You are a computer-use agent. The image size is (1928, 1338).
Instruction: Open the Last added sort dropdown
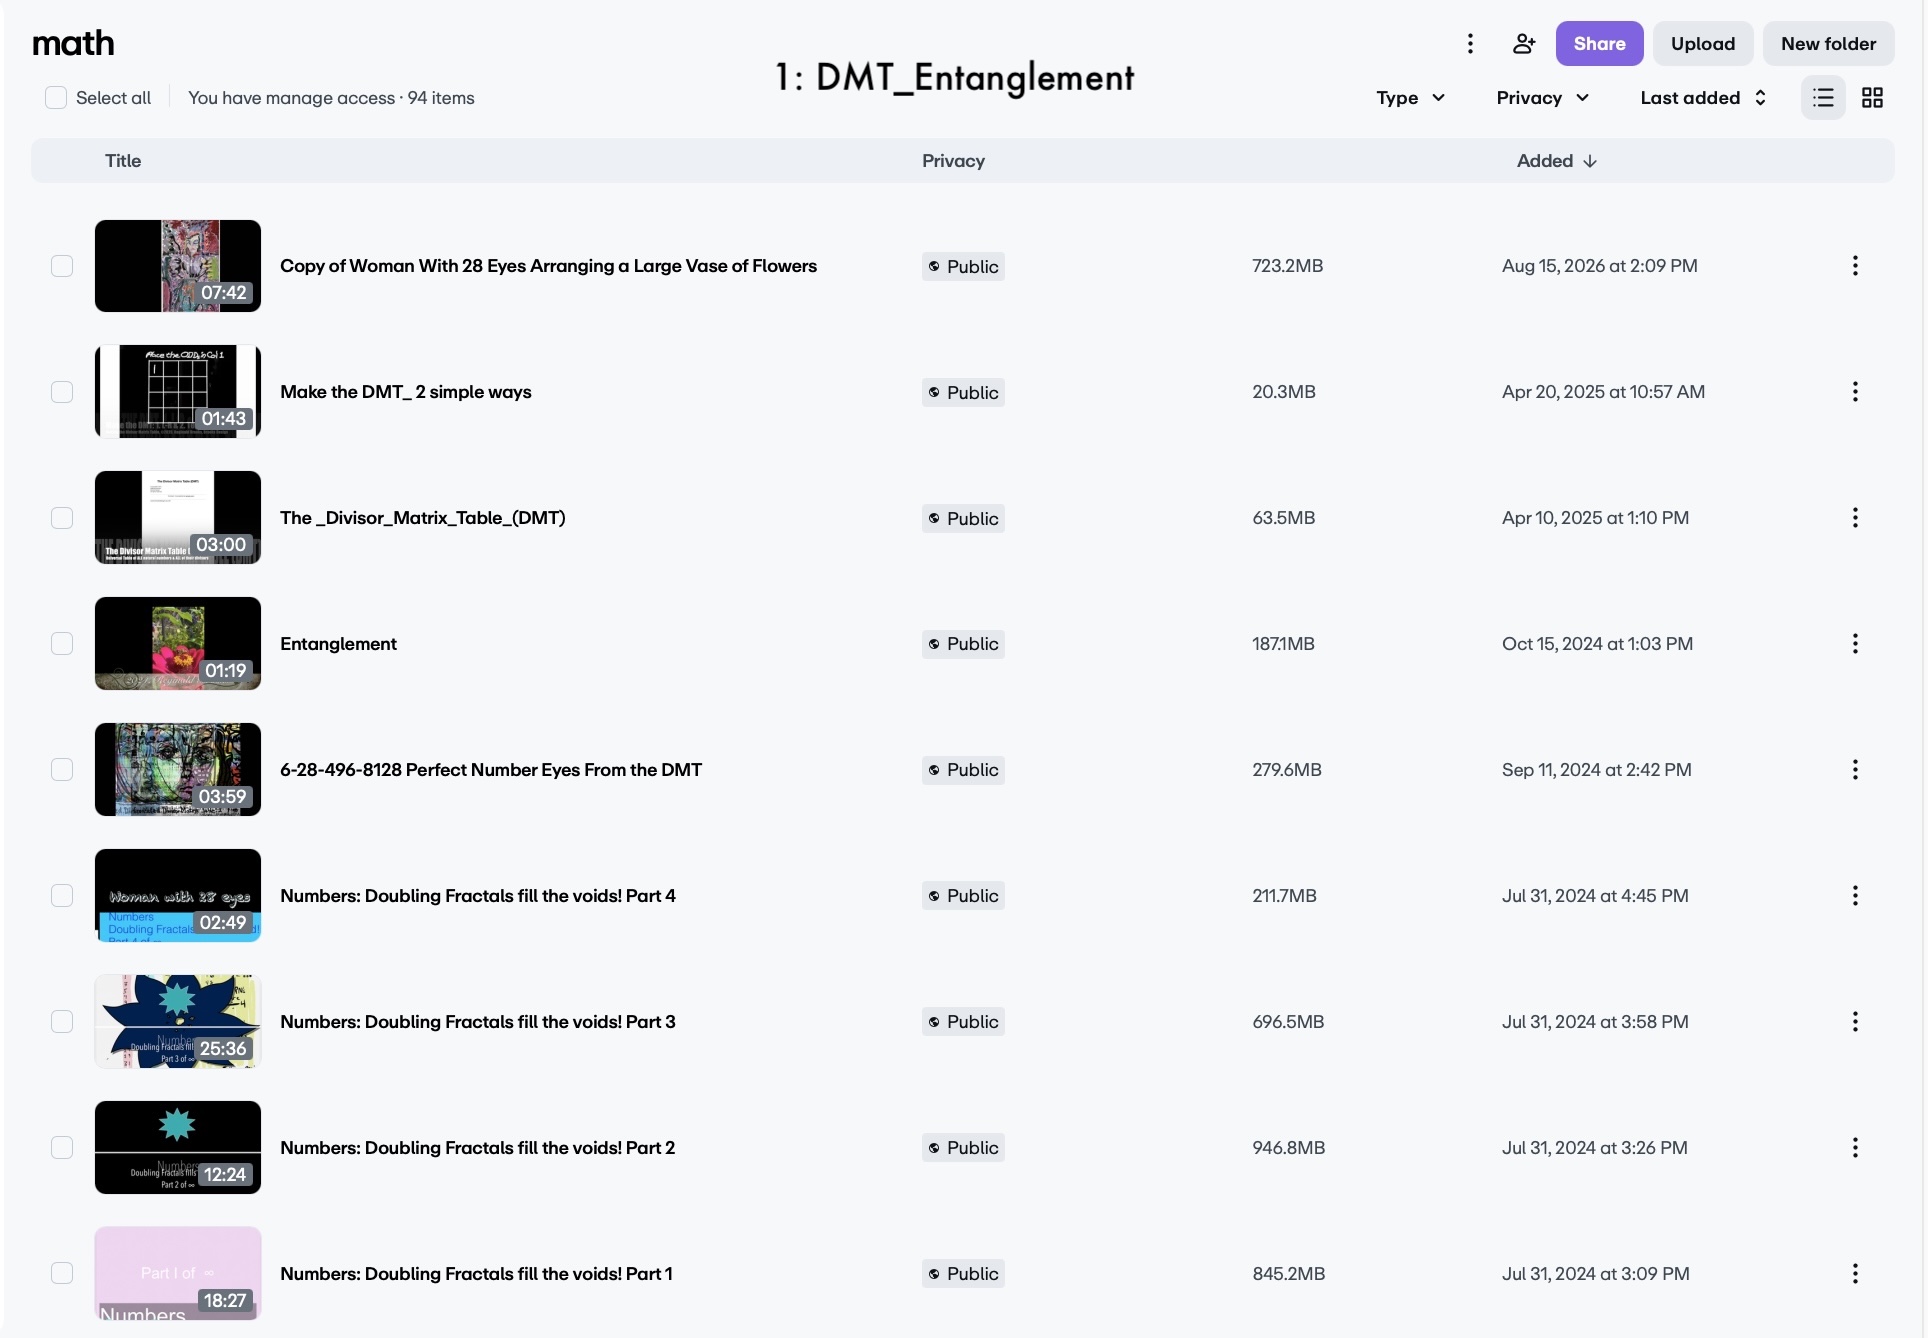(1703, 97)
